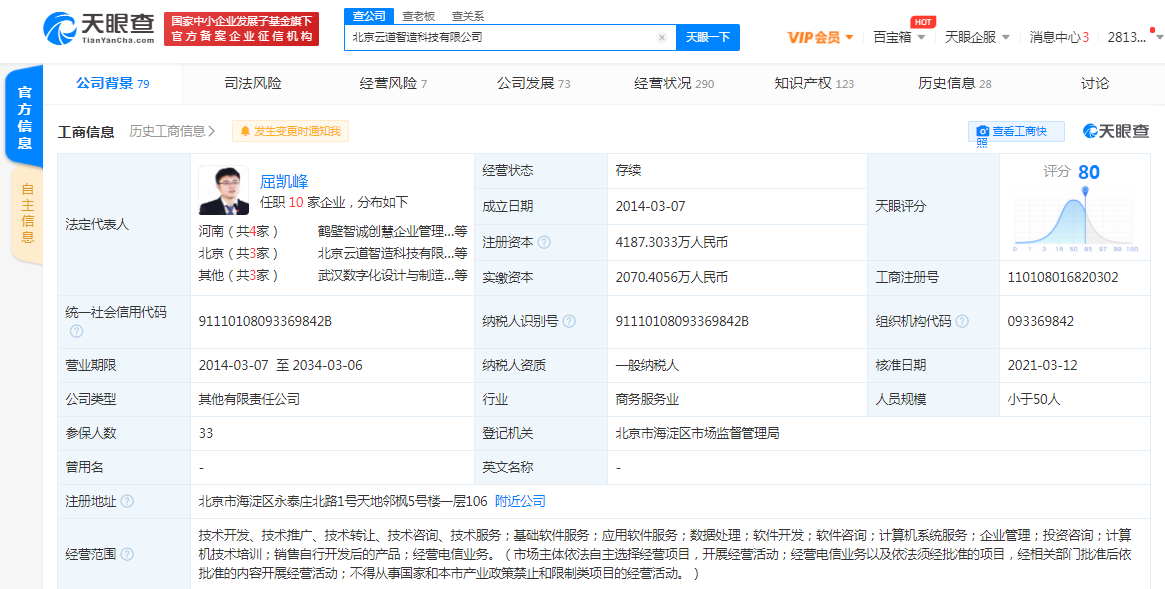Select the 知识产权 tab
The height and width of the screenshot is (589, 1165).
pyautogui.click(x=814, y=84)
